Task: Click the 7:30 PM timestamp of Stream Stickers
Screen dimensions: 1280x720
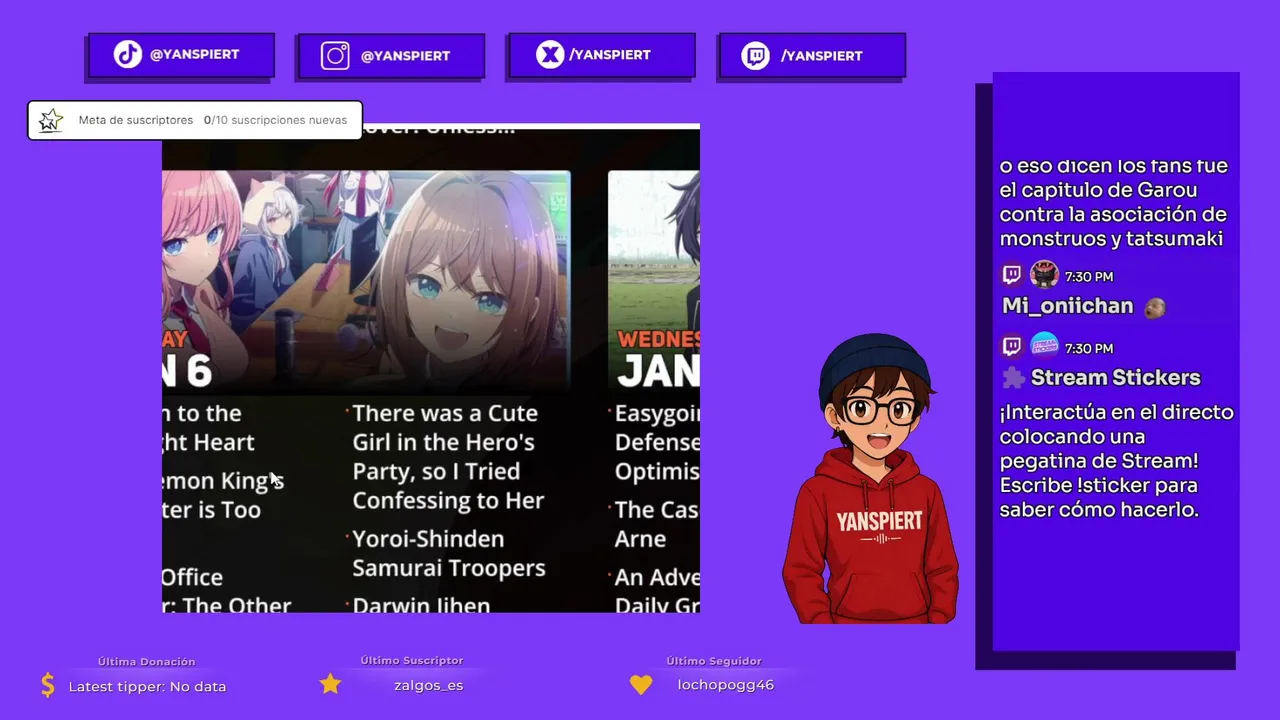Action: pyautogui.click(x=1089, y=349)
